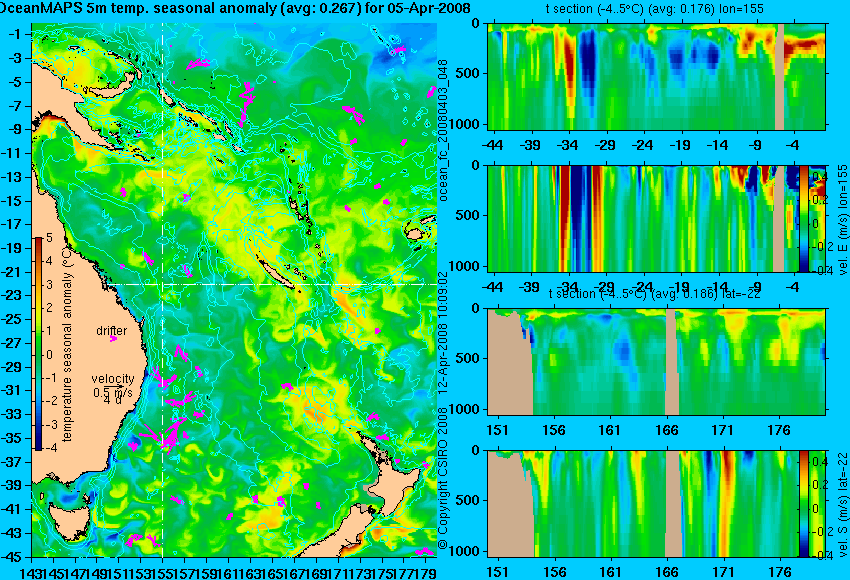This screenshot has width=850, height=580.
Task: Click the '-34' tick below the top temperature section
Action: click(x=568, y=145)
